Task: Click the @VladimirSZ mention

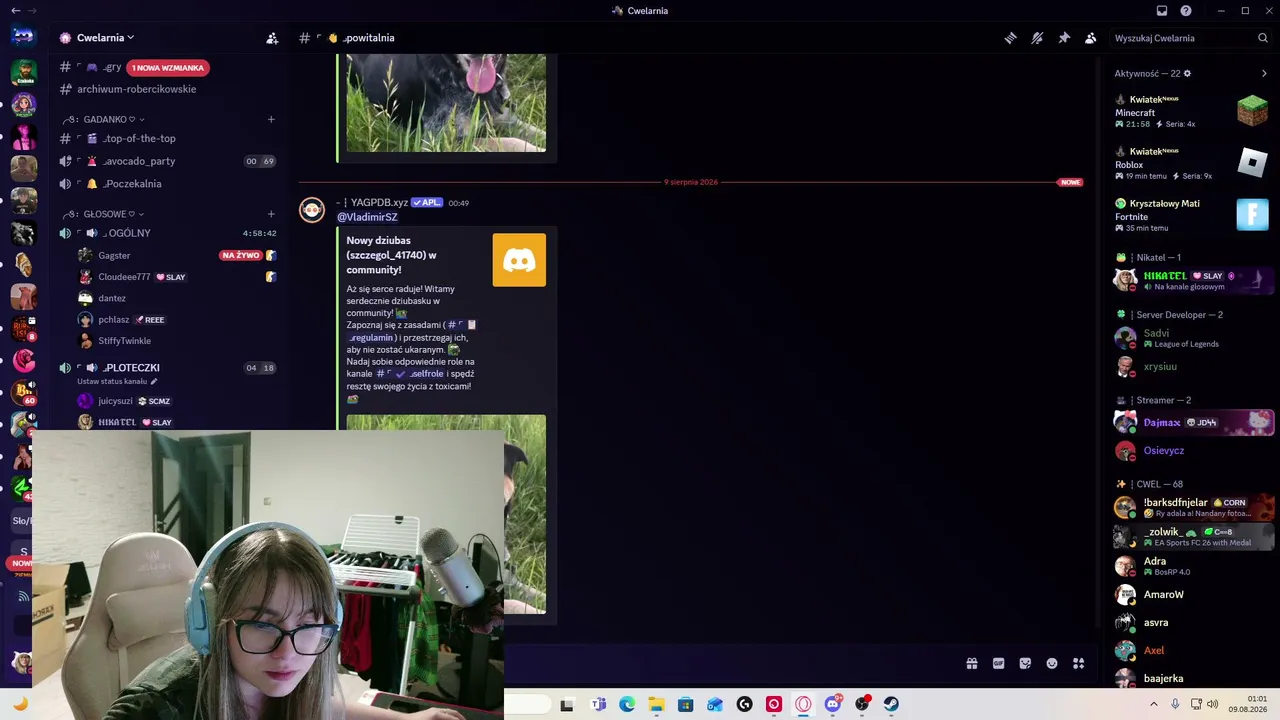Action: click(x=367, y=217)
